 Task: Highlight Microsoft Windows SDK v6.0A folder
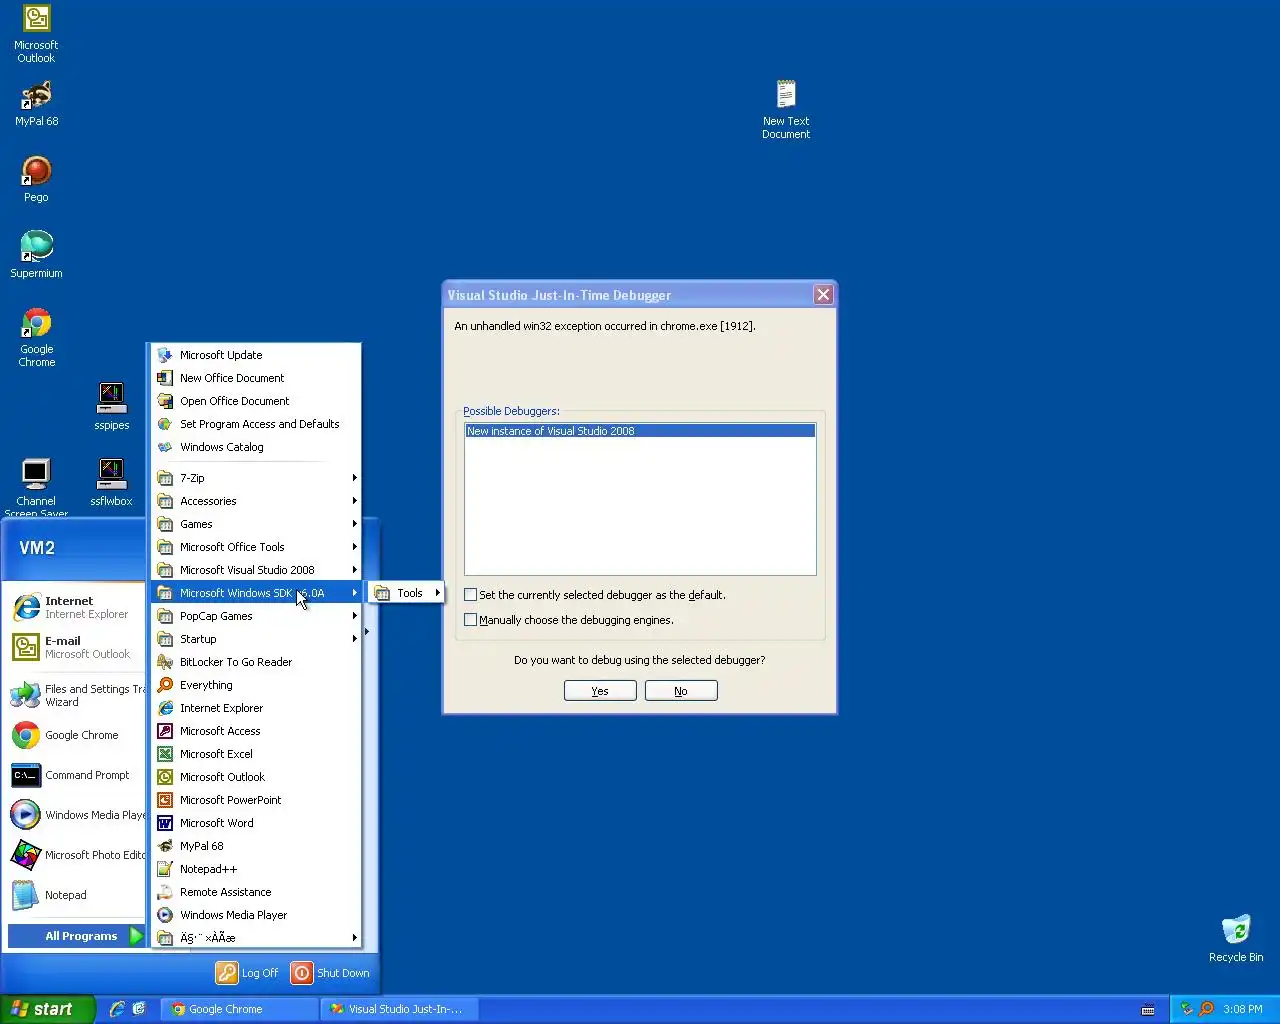(x=255, y=593)
